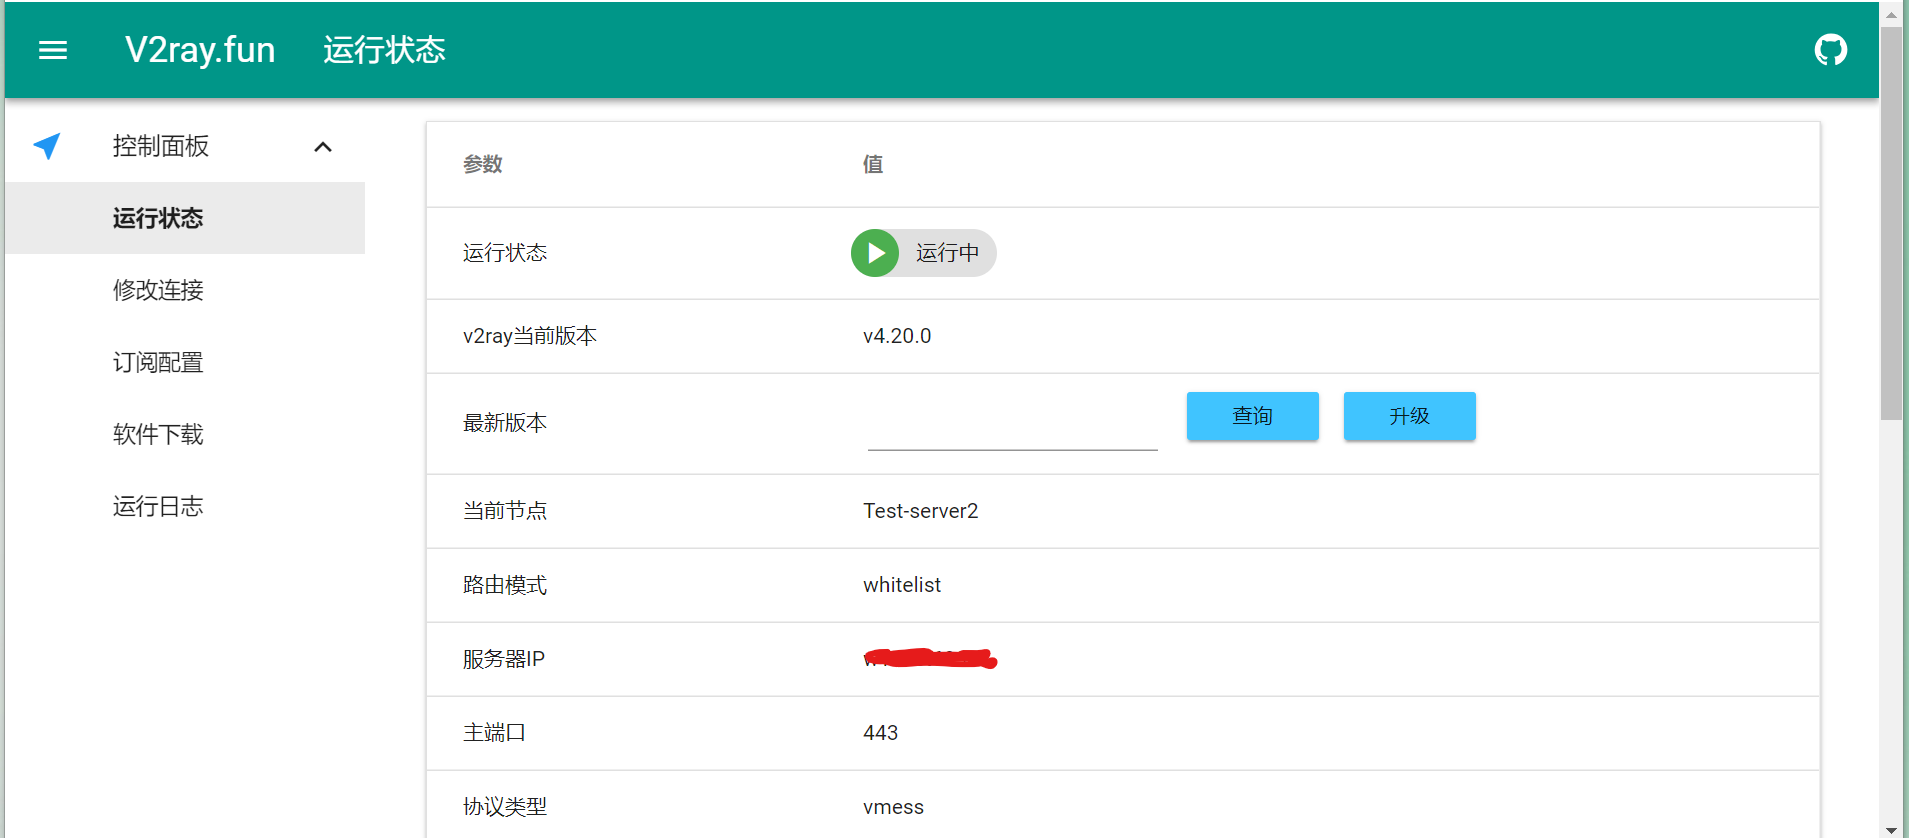Click the vmess protocol type value
The width and height of the screenshot is (1909, 838).
893,807
